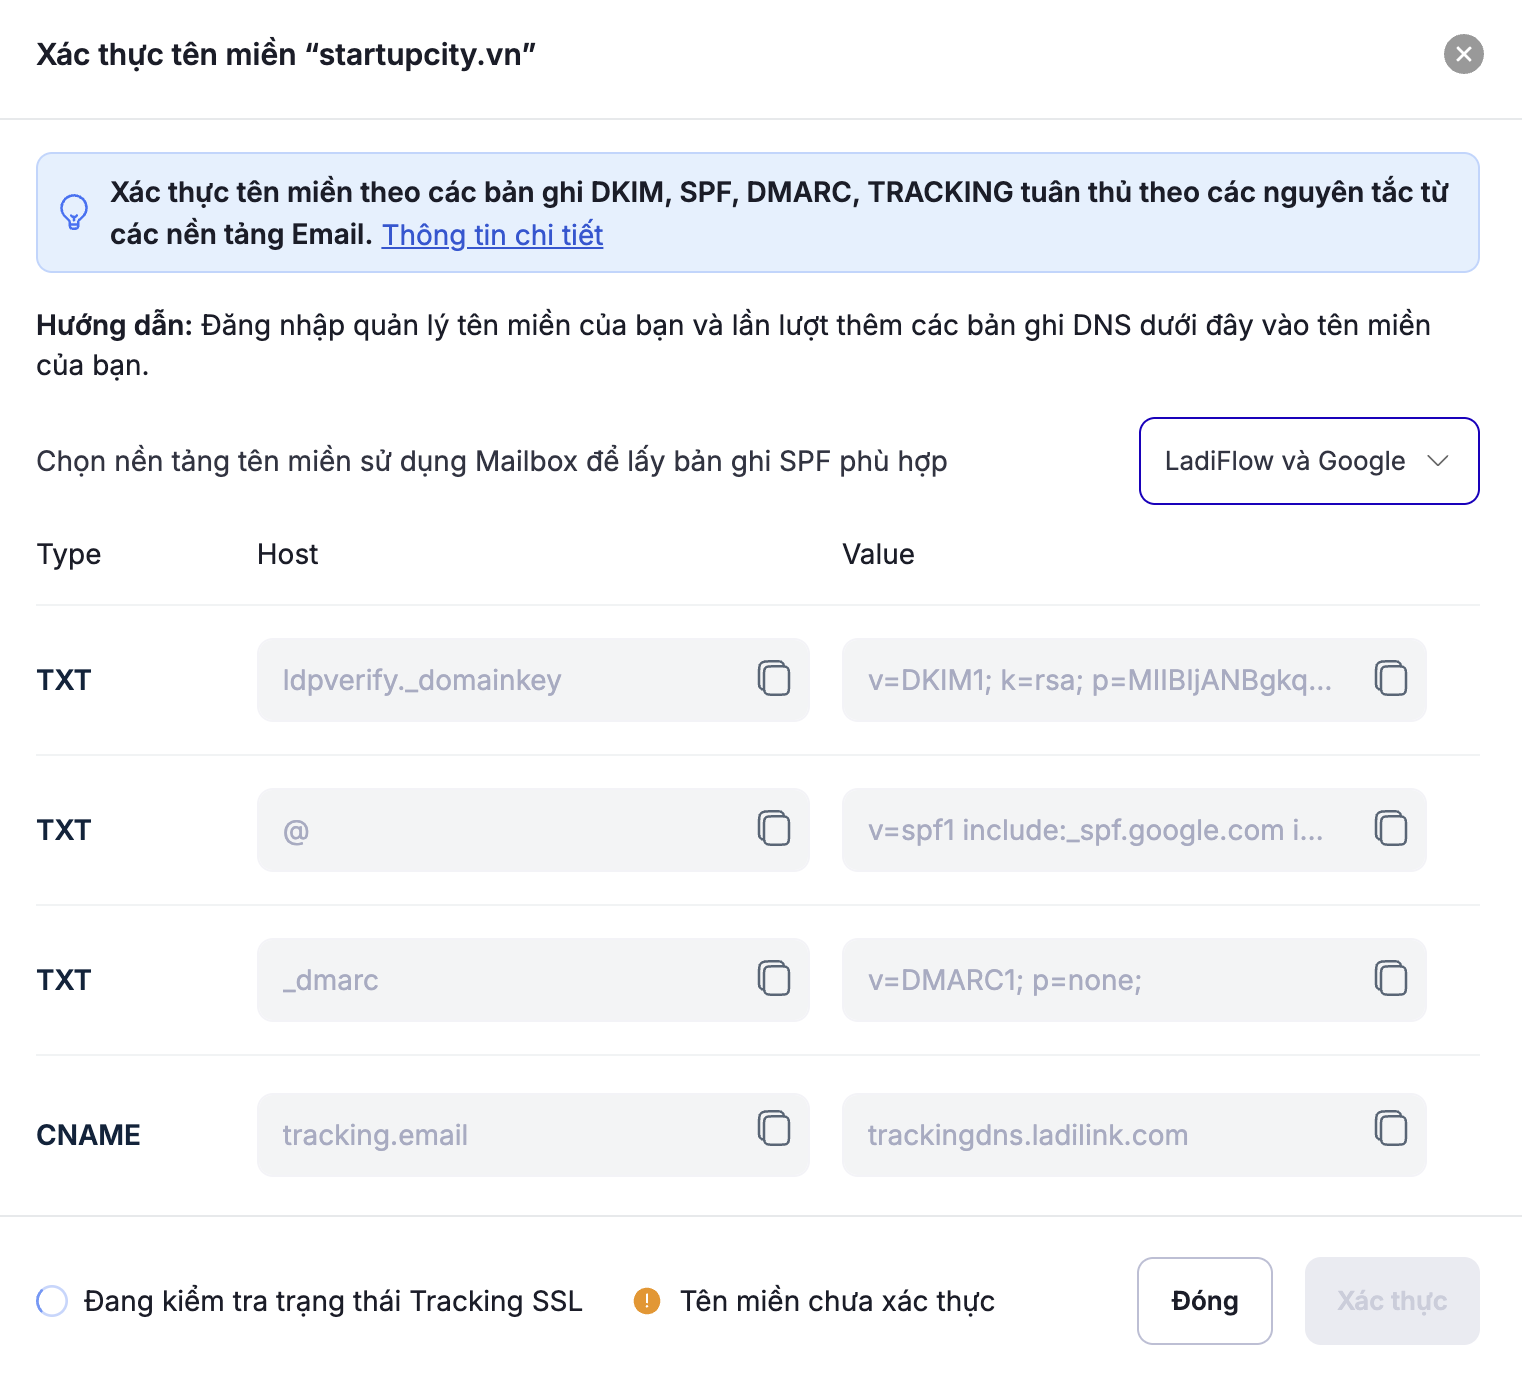This screenshot has height=1378, width=1522.
Task: Click the tracking.email host field
Action: tap(500, 1135)
